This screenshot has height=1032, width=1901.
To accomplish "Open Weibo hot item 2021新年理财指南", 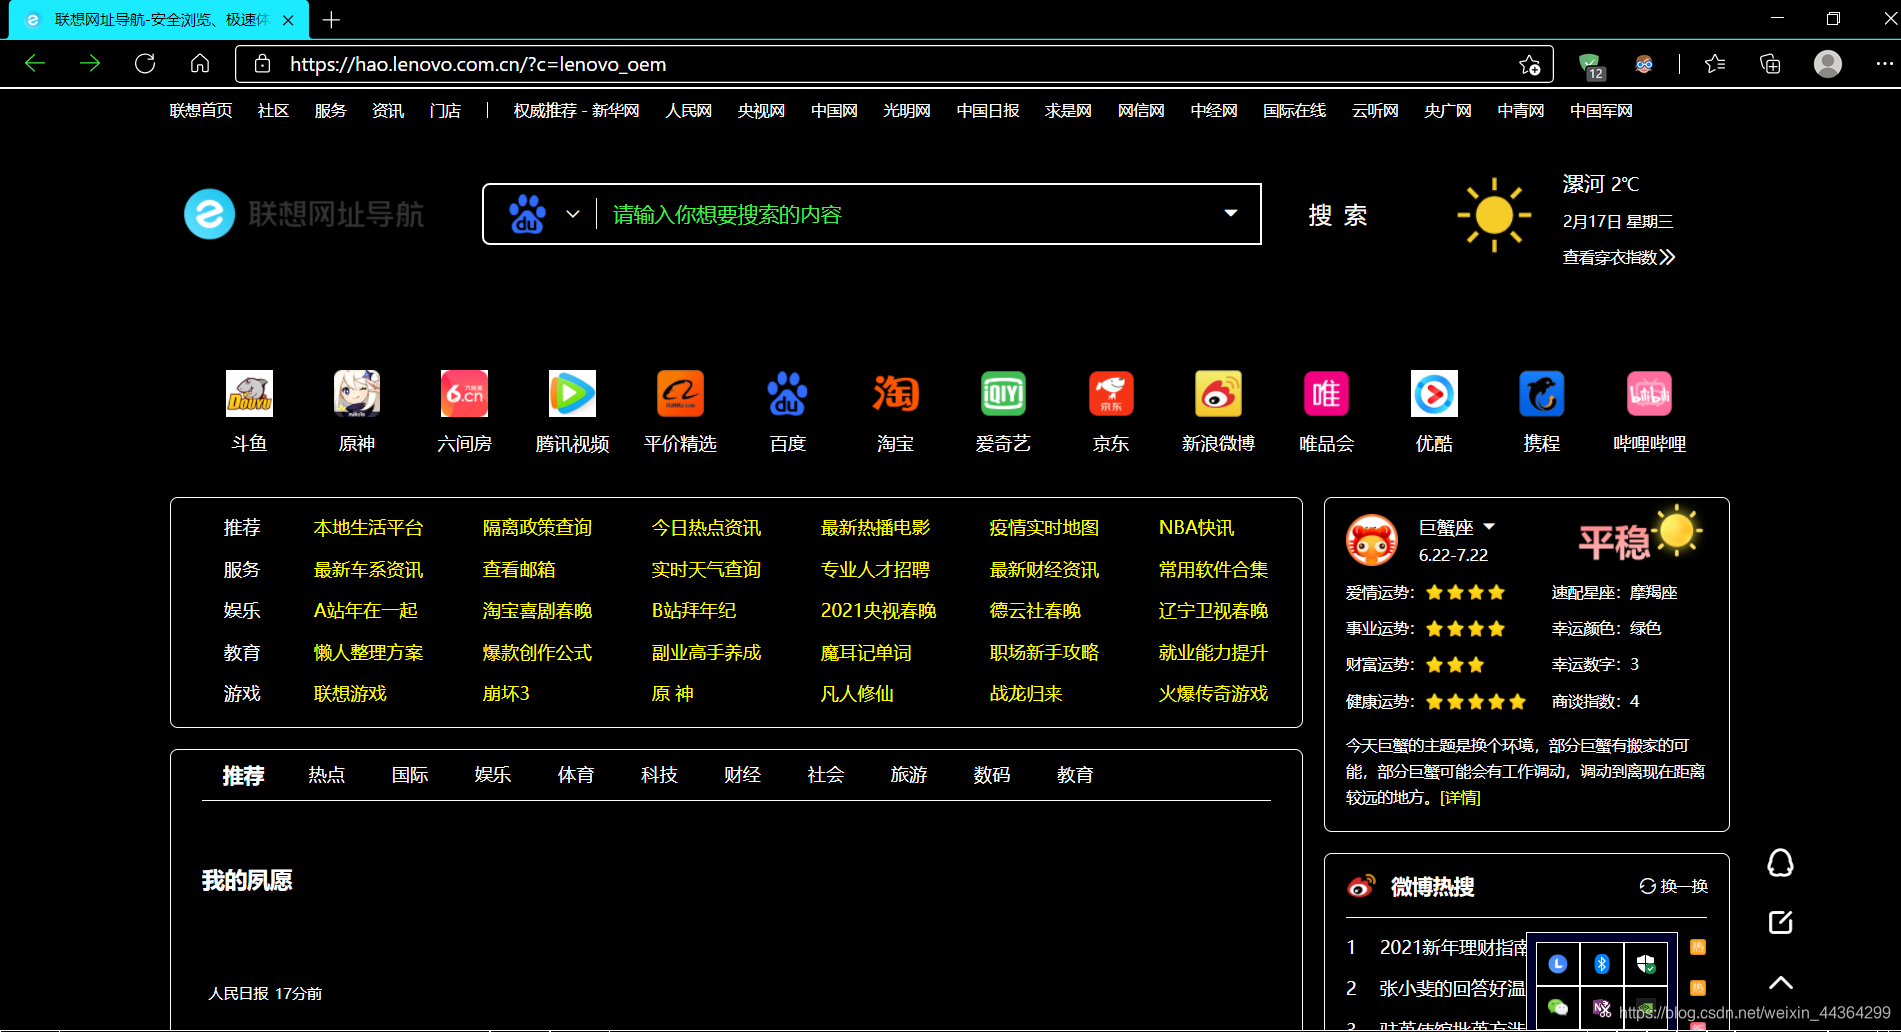I will click(1453, 947).
